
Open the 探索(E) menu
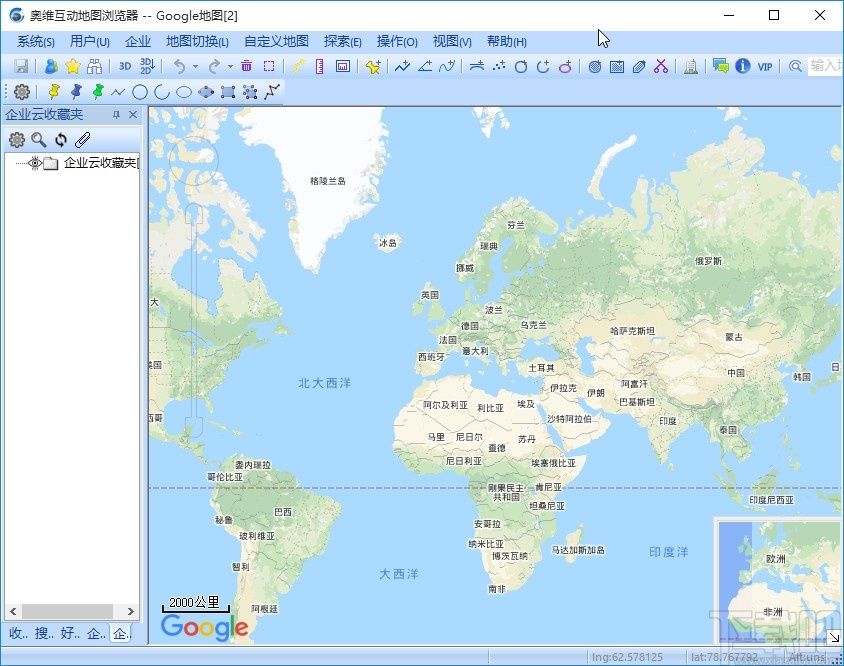point(342,41)
